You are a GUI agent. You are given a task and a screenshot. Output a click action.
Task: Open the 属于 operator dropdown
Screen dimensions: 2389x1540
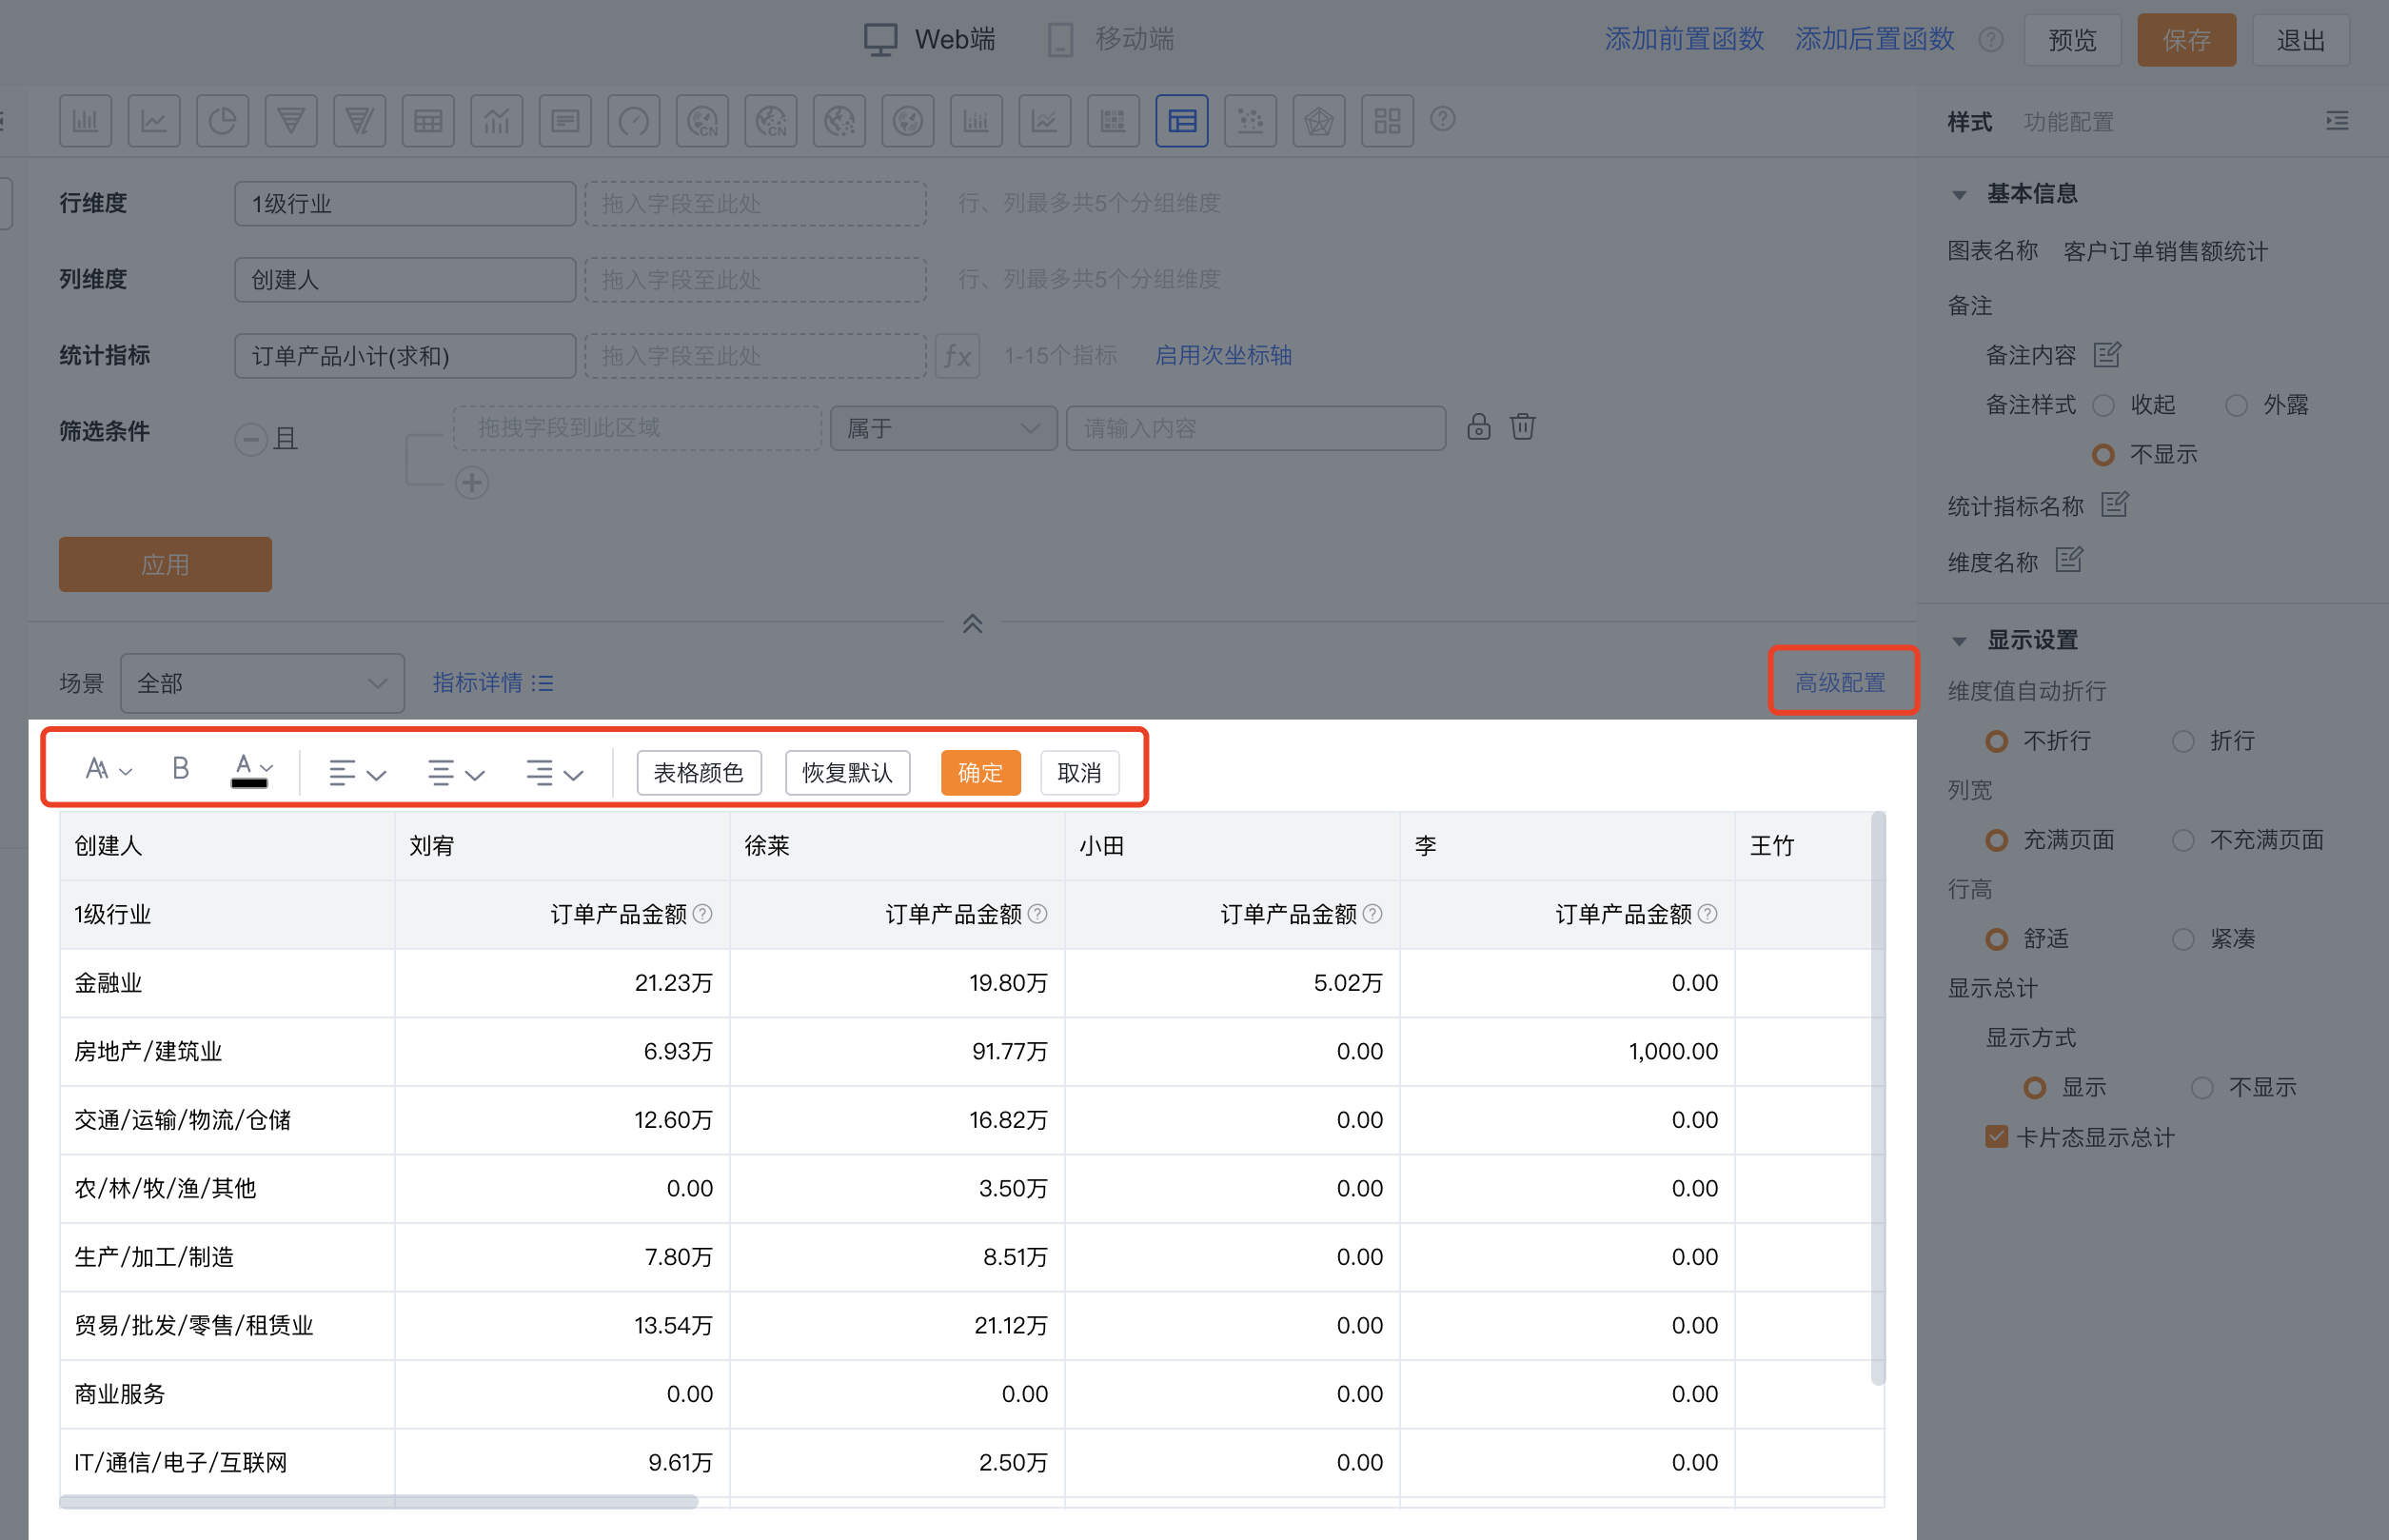942,428
